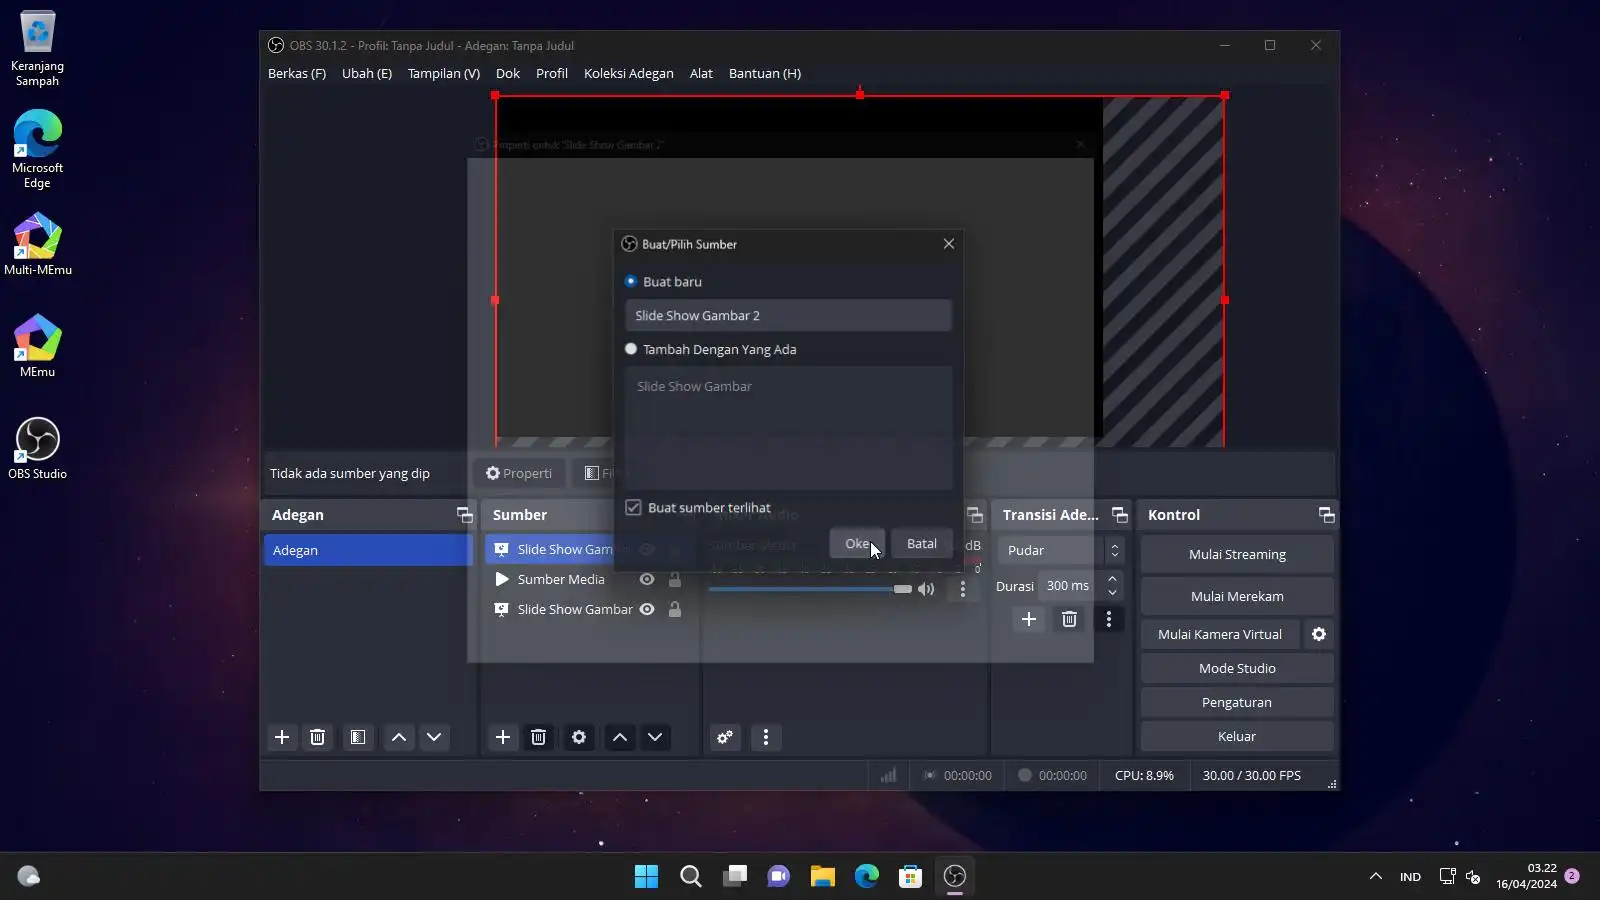
Task: Add a new source in Sumber panel
Action: [503, 737]
